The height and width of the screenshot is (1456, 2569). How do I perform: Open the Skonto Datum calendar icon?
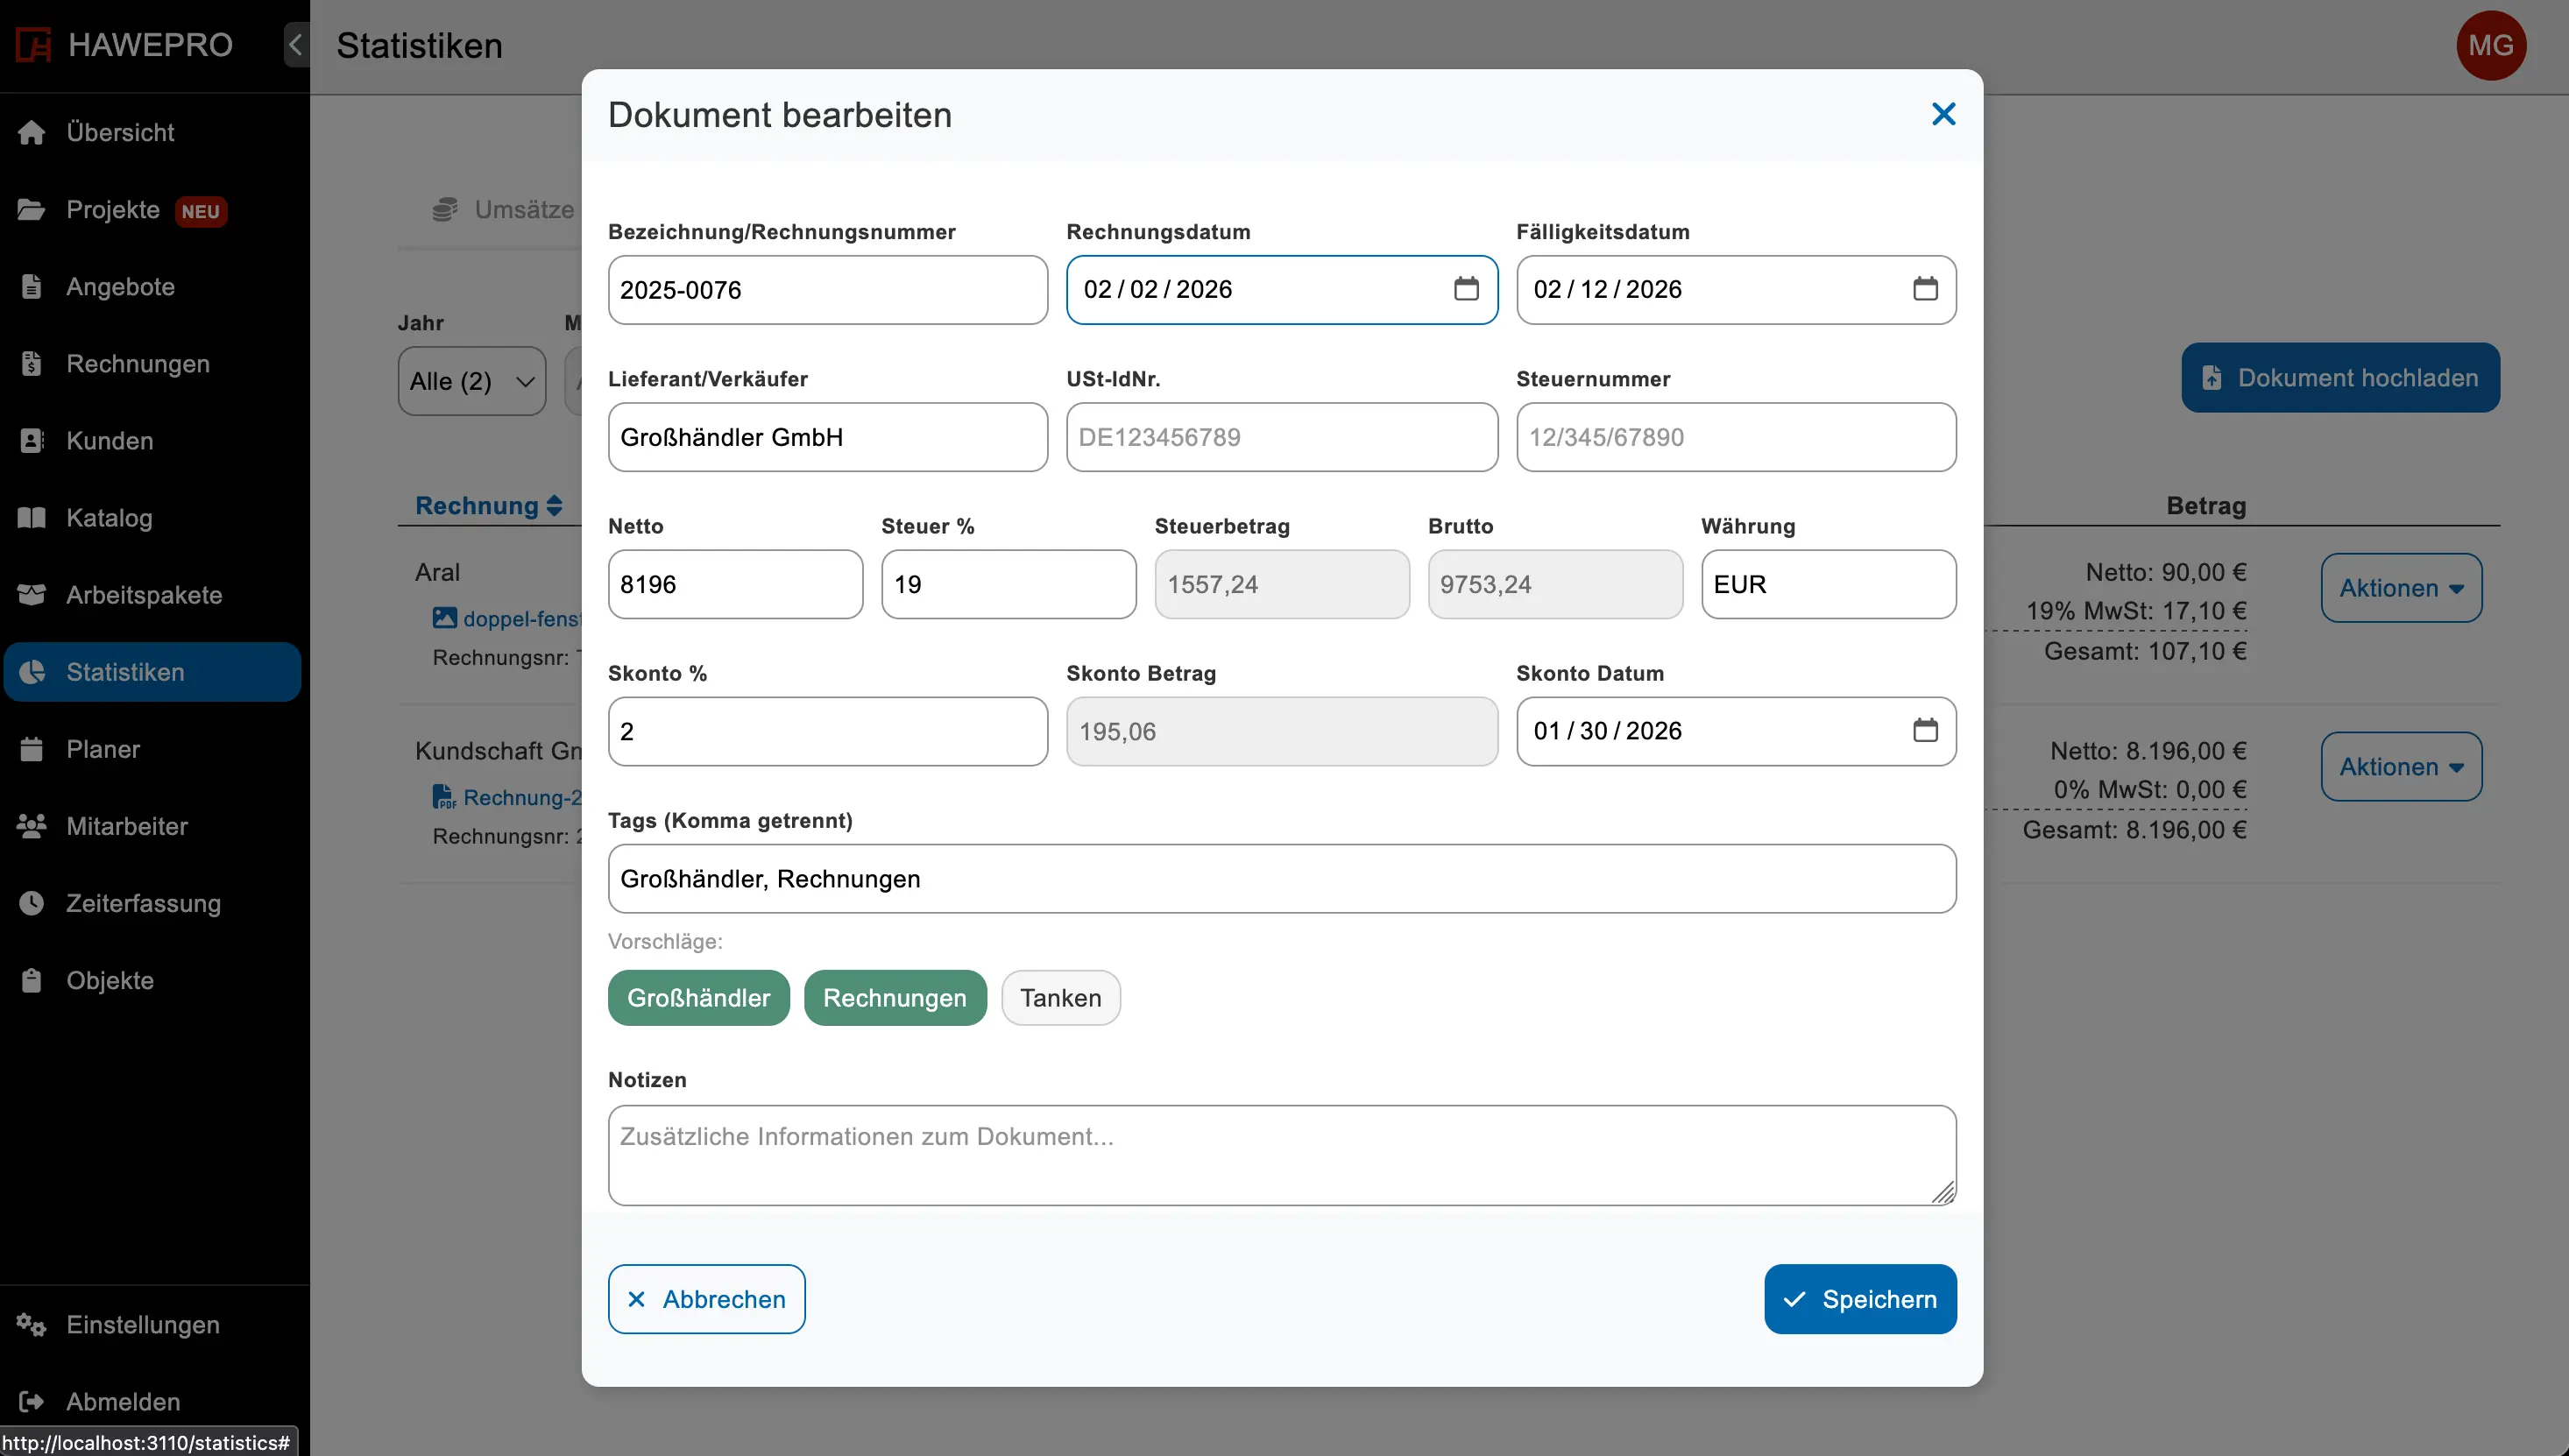(x=1924, y=731)
